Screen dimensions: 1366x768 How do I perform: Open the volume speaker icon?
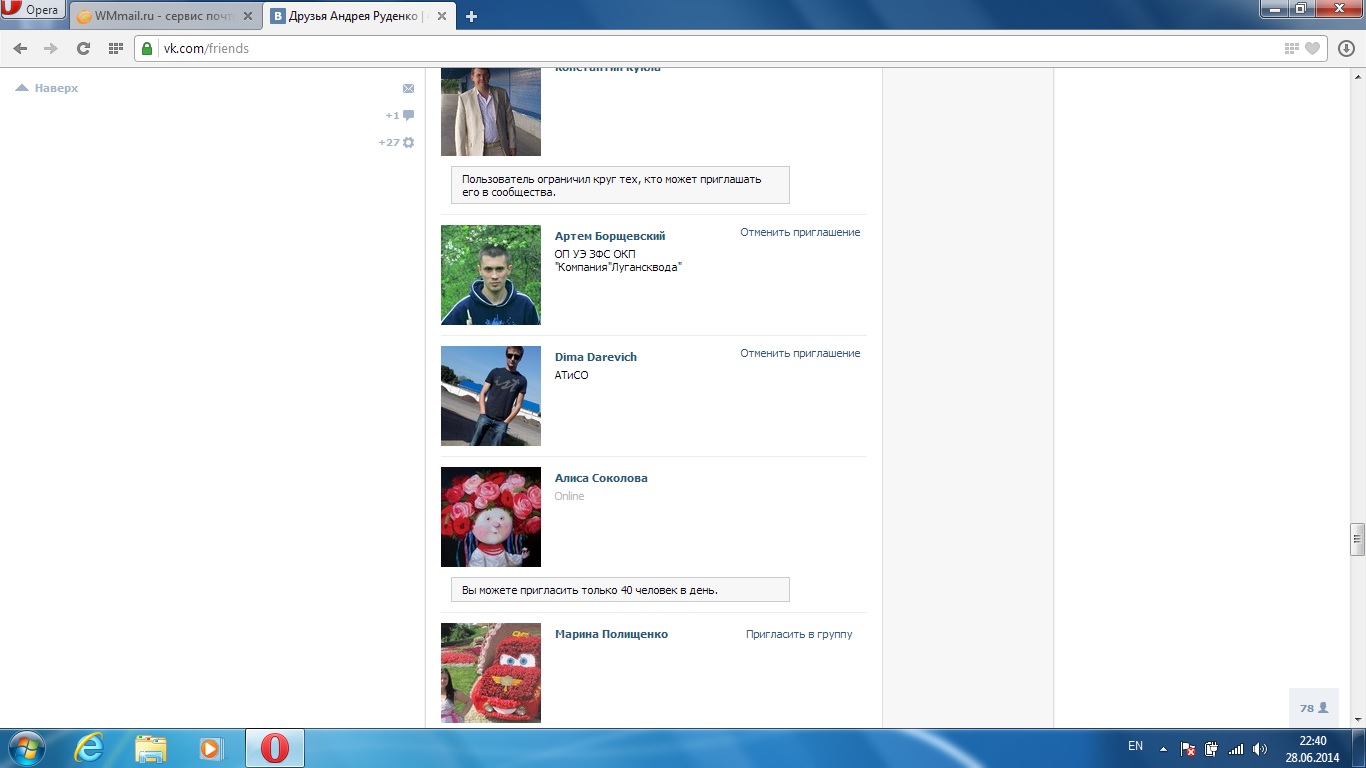coord(1260,748)
